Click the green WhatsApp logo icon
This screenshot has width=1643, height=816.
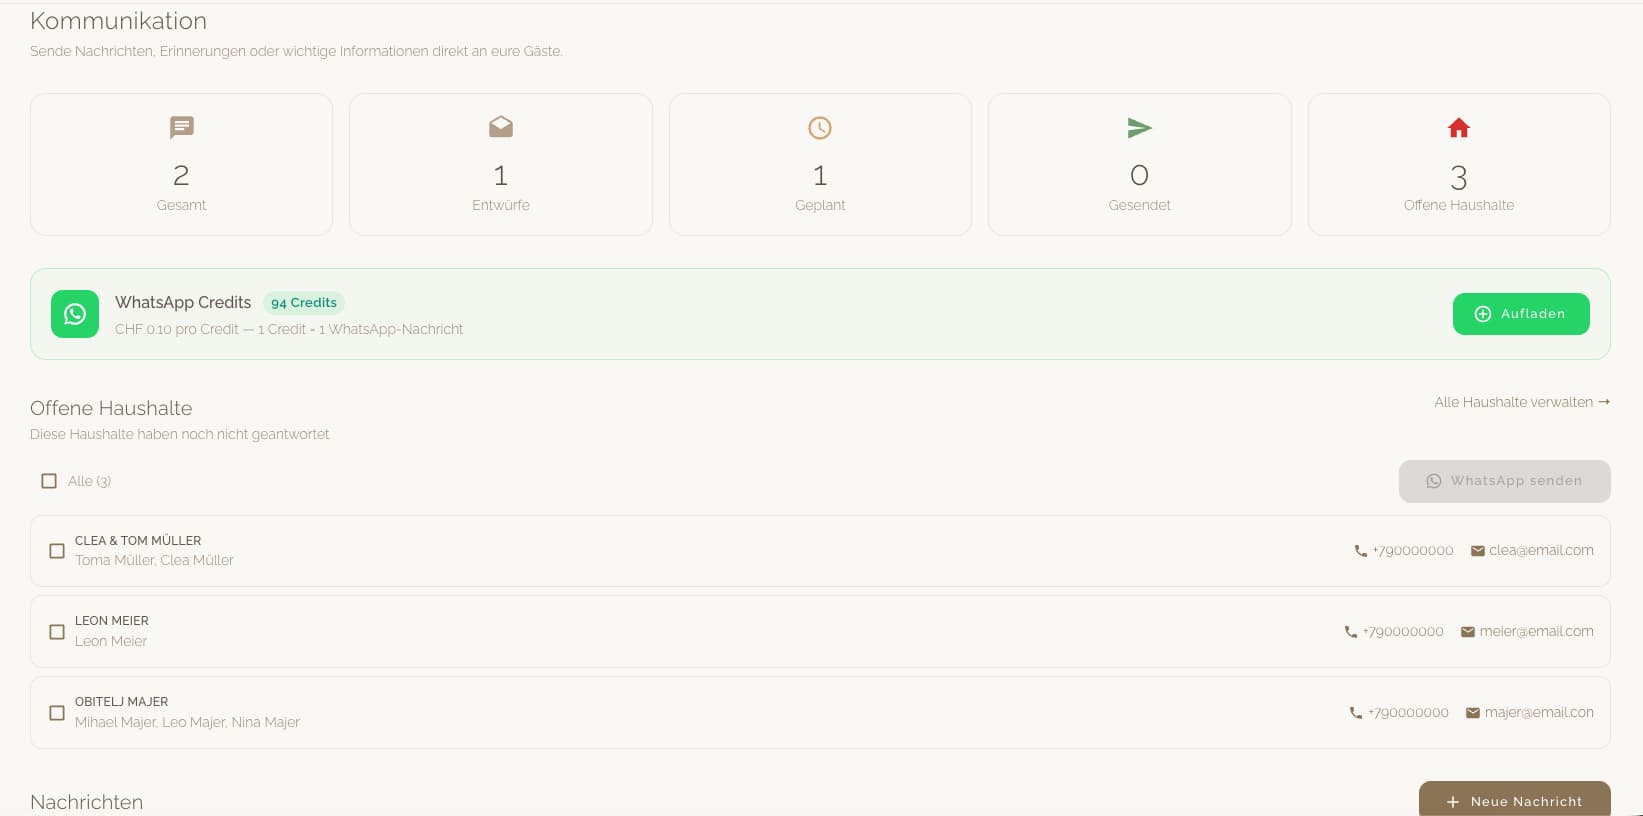coord(75,314)
